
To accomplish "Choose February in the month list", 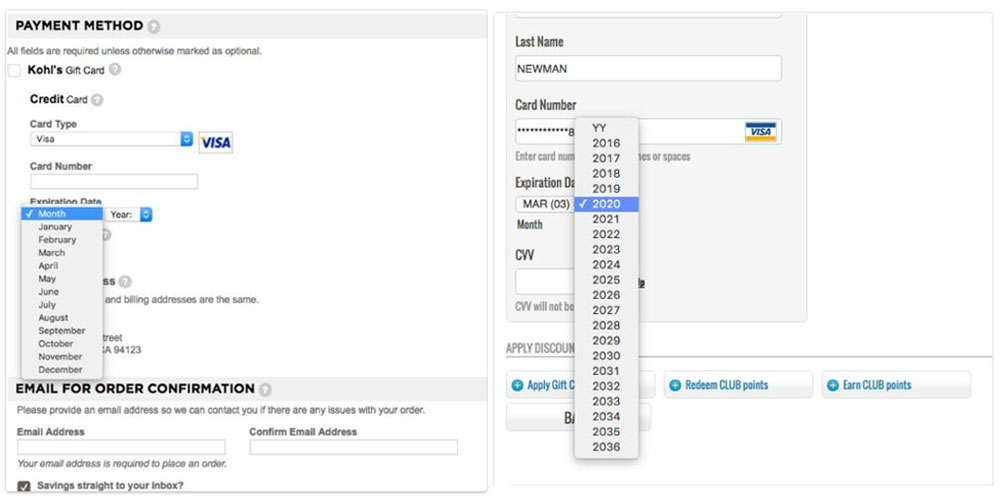I will click(x=62, y=240).
